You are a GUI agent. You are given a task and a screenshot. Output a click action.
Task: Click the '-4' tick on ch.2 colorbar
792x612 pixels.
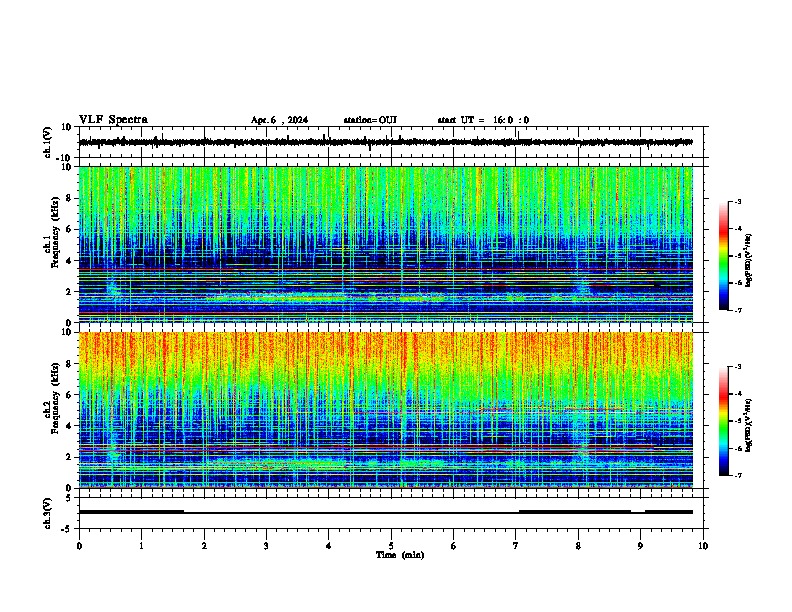point(737,394)
